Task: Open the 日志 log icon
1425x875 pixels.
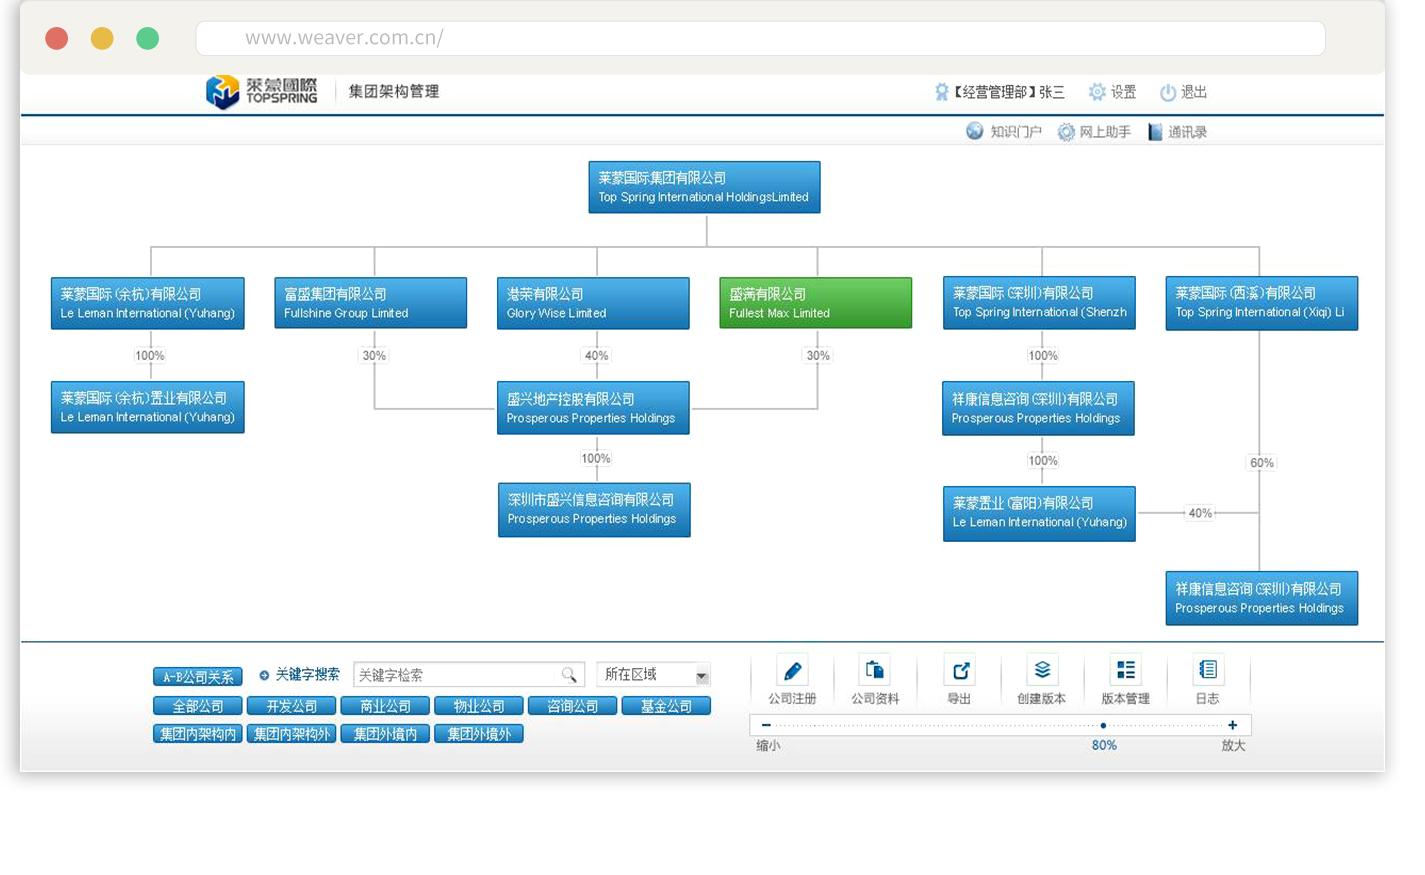Action: pyautogui.click(x=1208, y=671)
